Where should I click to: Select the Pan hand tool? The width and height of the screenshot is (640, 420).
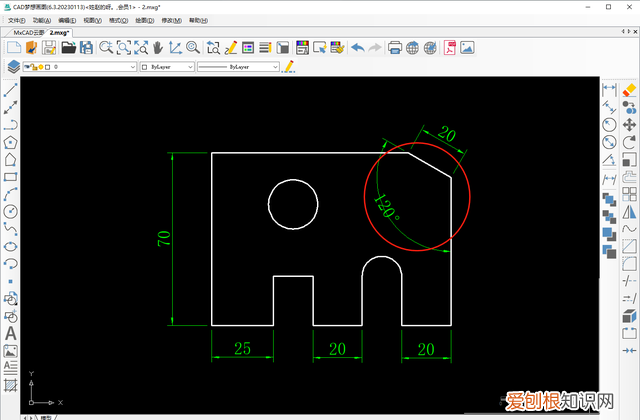(156, 47)
